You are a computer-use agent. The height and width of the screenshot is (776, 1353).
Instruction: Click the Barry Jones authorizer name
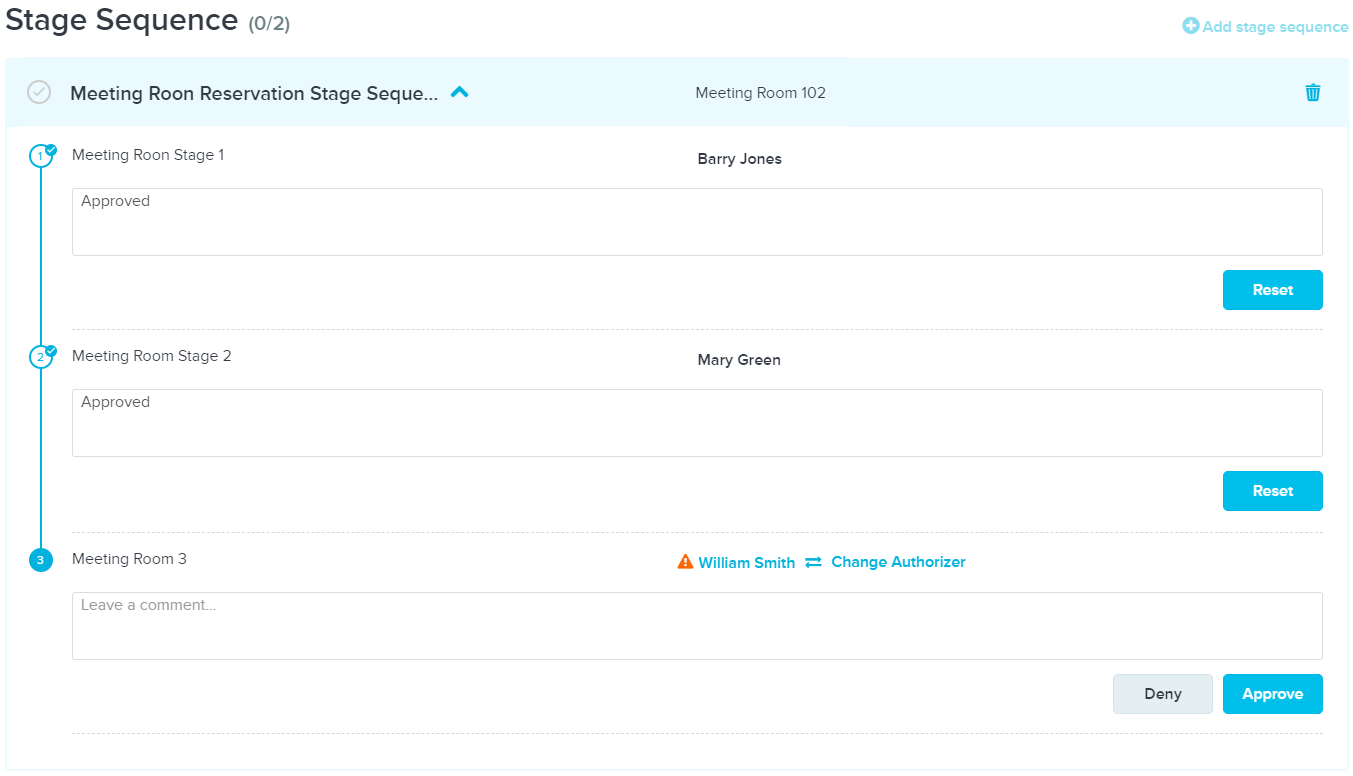pyautogui.click(x=740, y=159)
